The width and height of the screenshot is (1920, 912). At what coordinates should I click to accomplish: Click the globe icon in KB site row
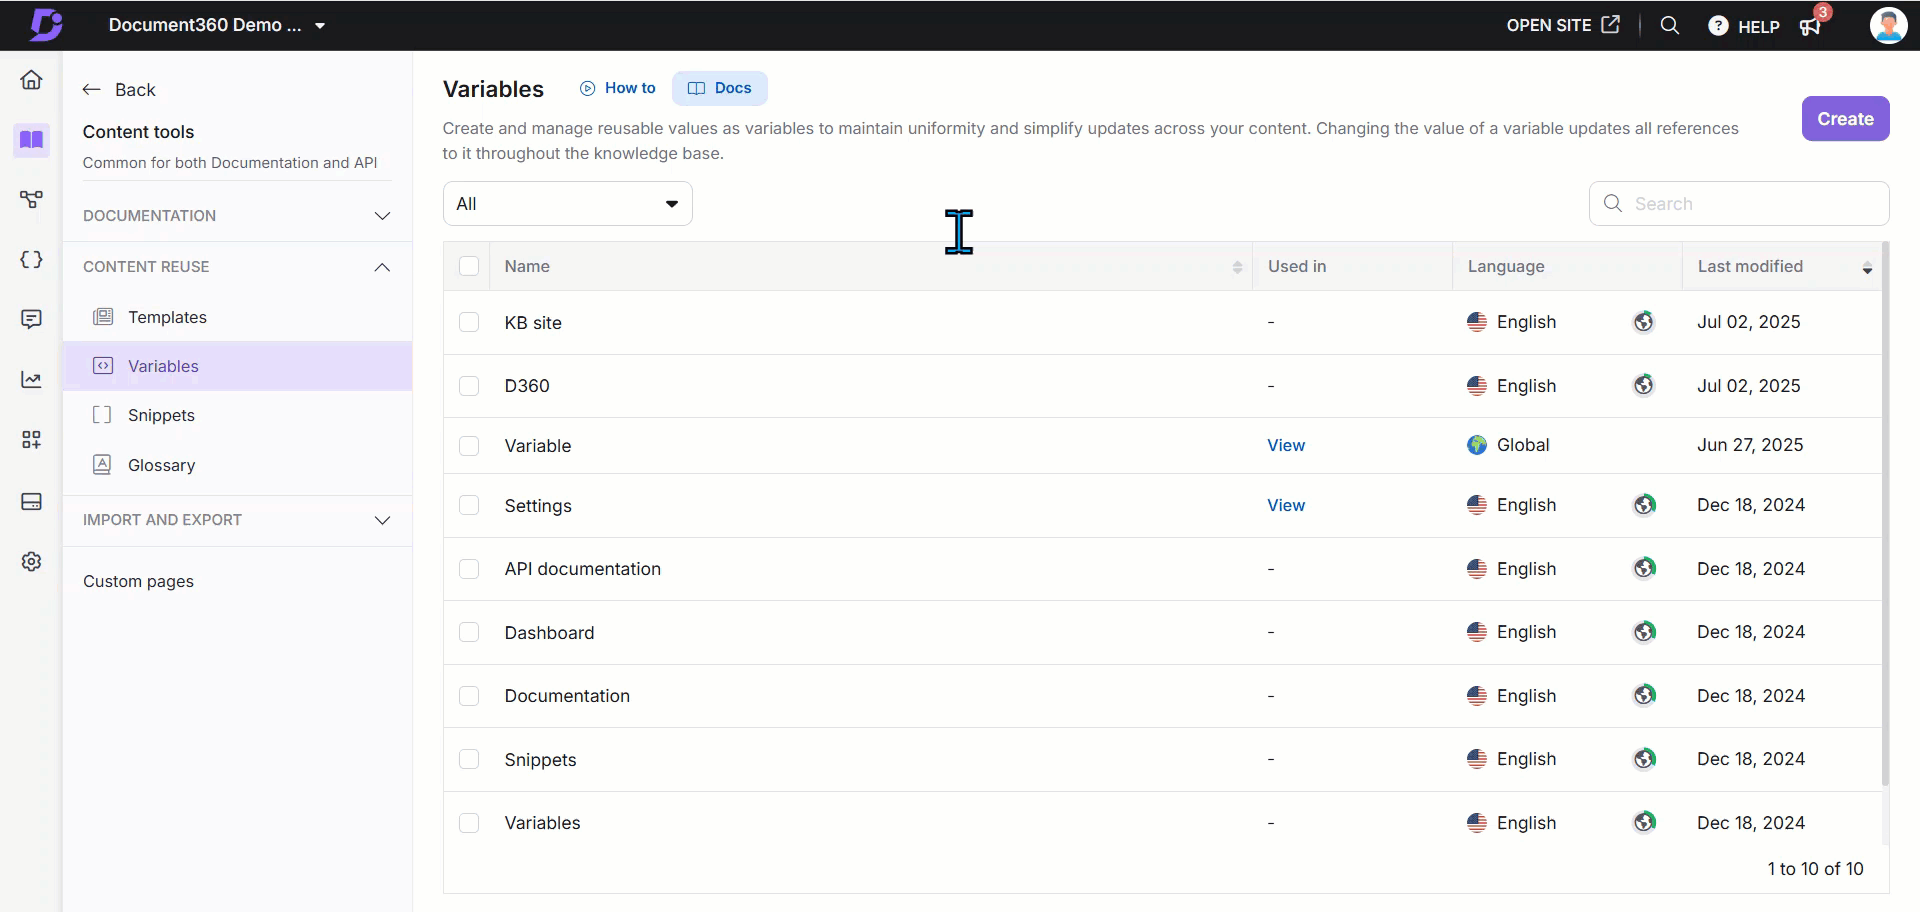click(x=1644, y=322)
